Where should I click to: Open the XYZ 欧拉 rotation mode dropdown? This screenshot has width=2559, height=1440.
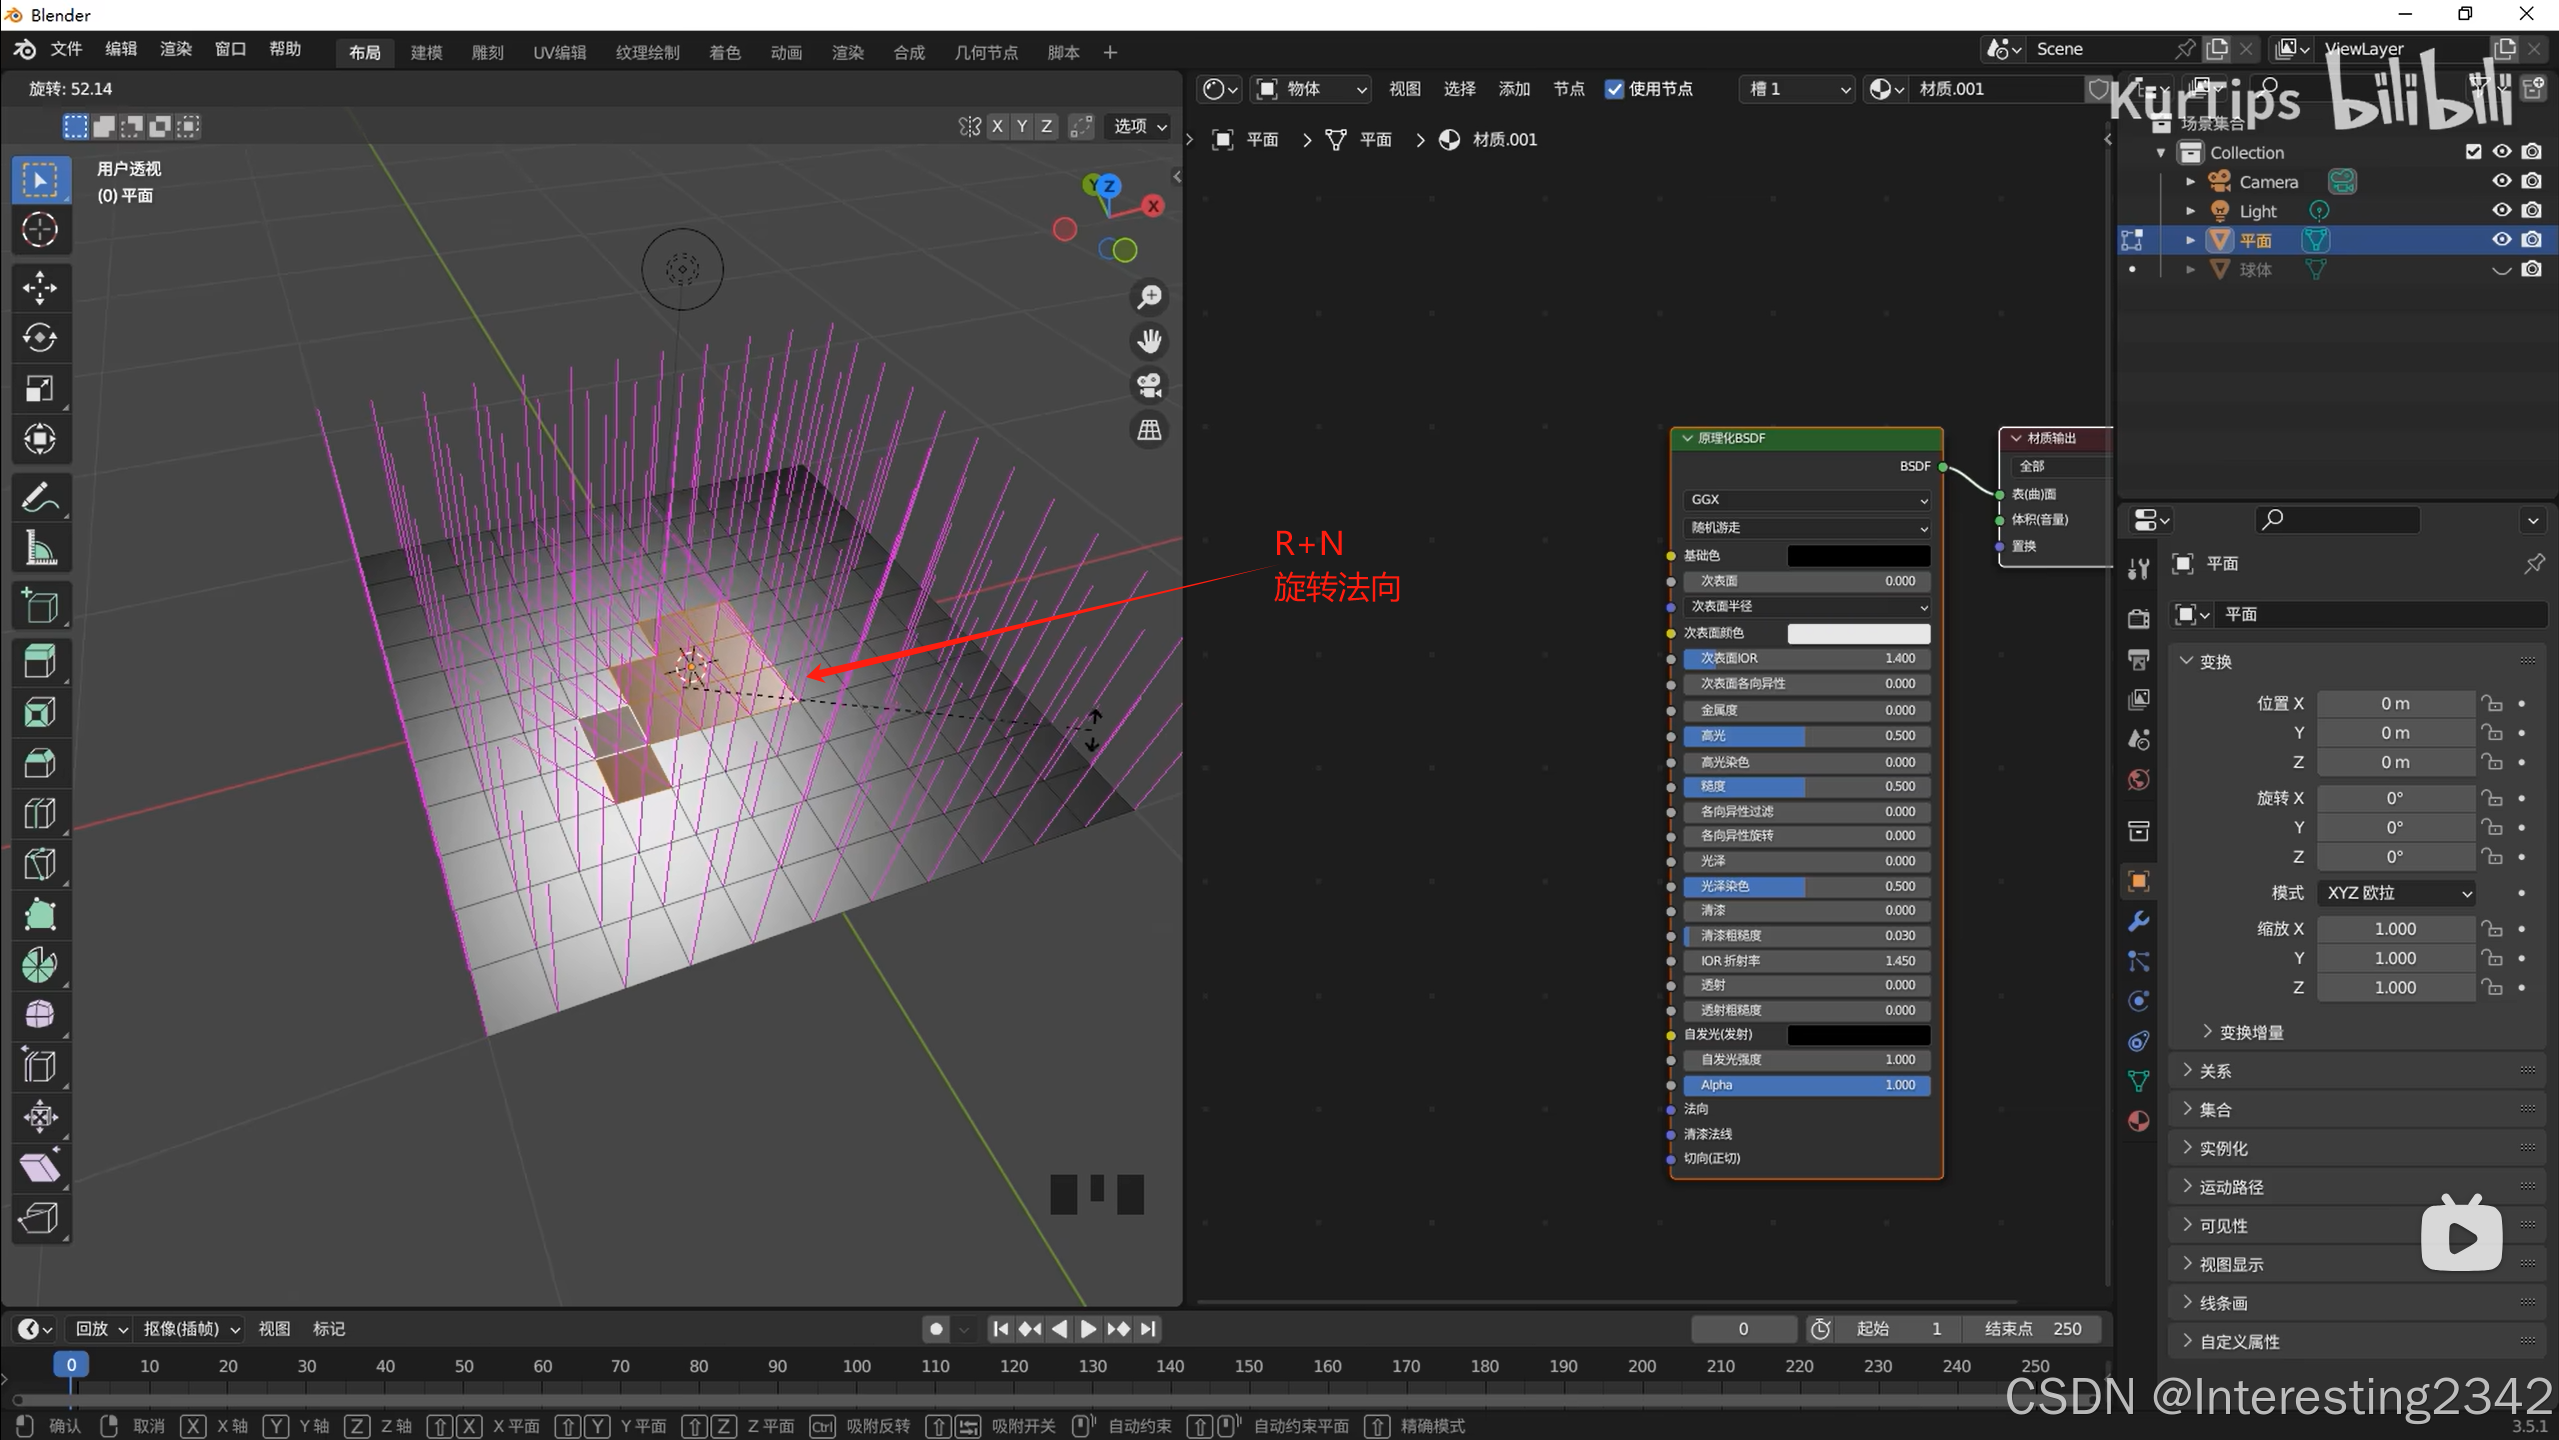point(2397,893)
